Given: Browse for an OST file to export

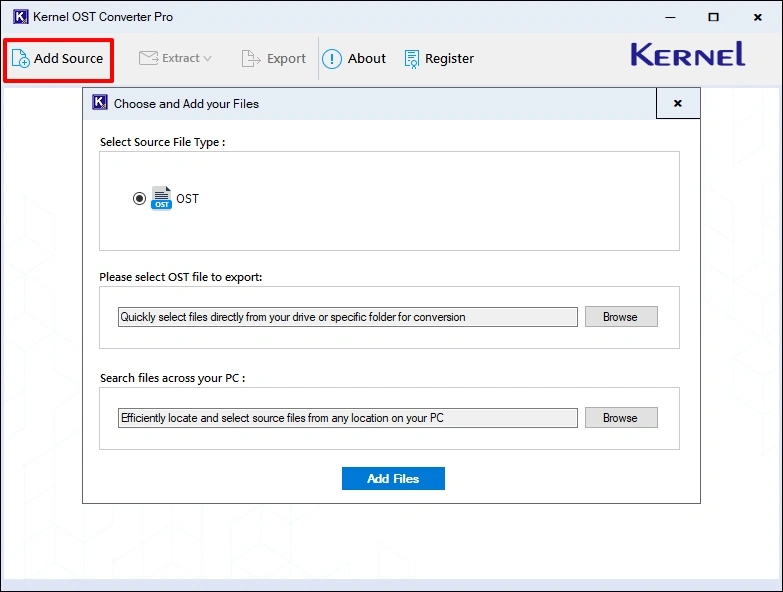Looking at the screenshot, I should pos(620,317).
